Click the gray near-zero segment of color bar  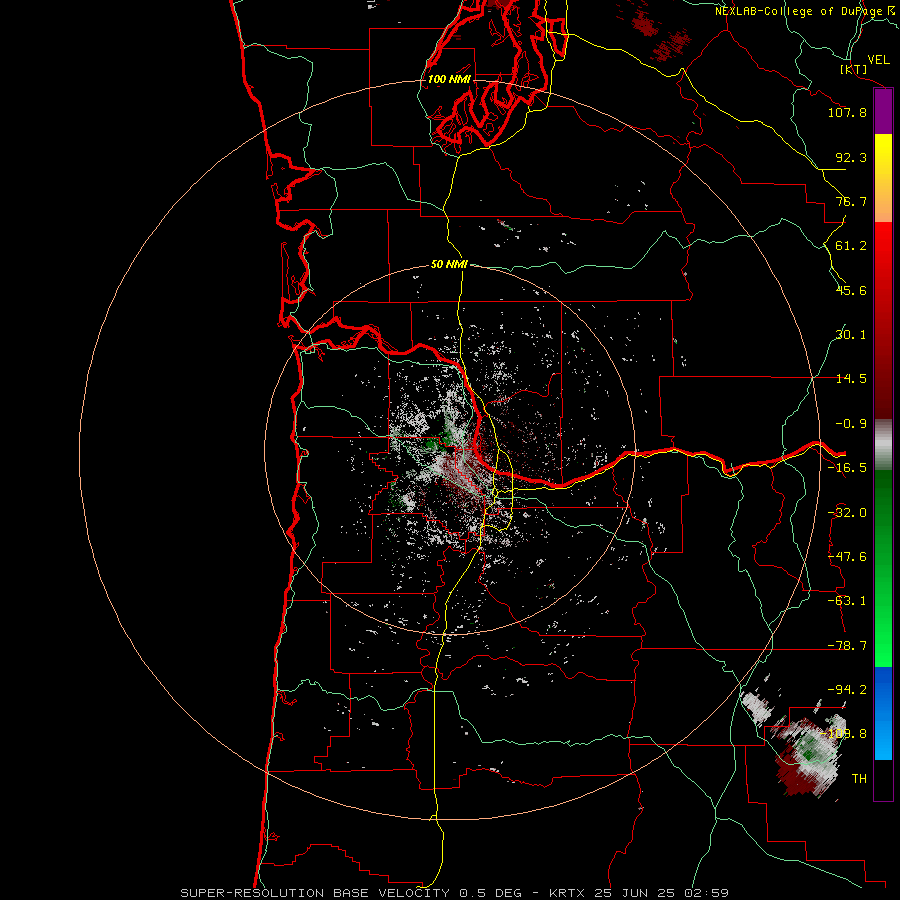pos(883,444)
